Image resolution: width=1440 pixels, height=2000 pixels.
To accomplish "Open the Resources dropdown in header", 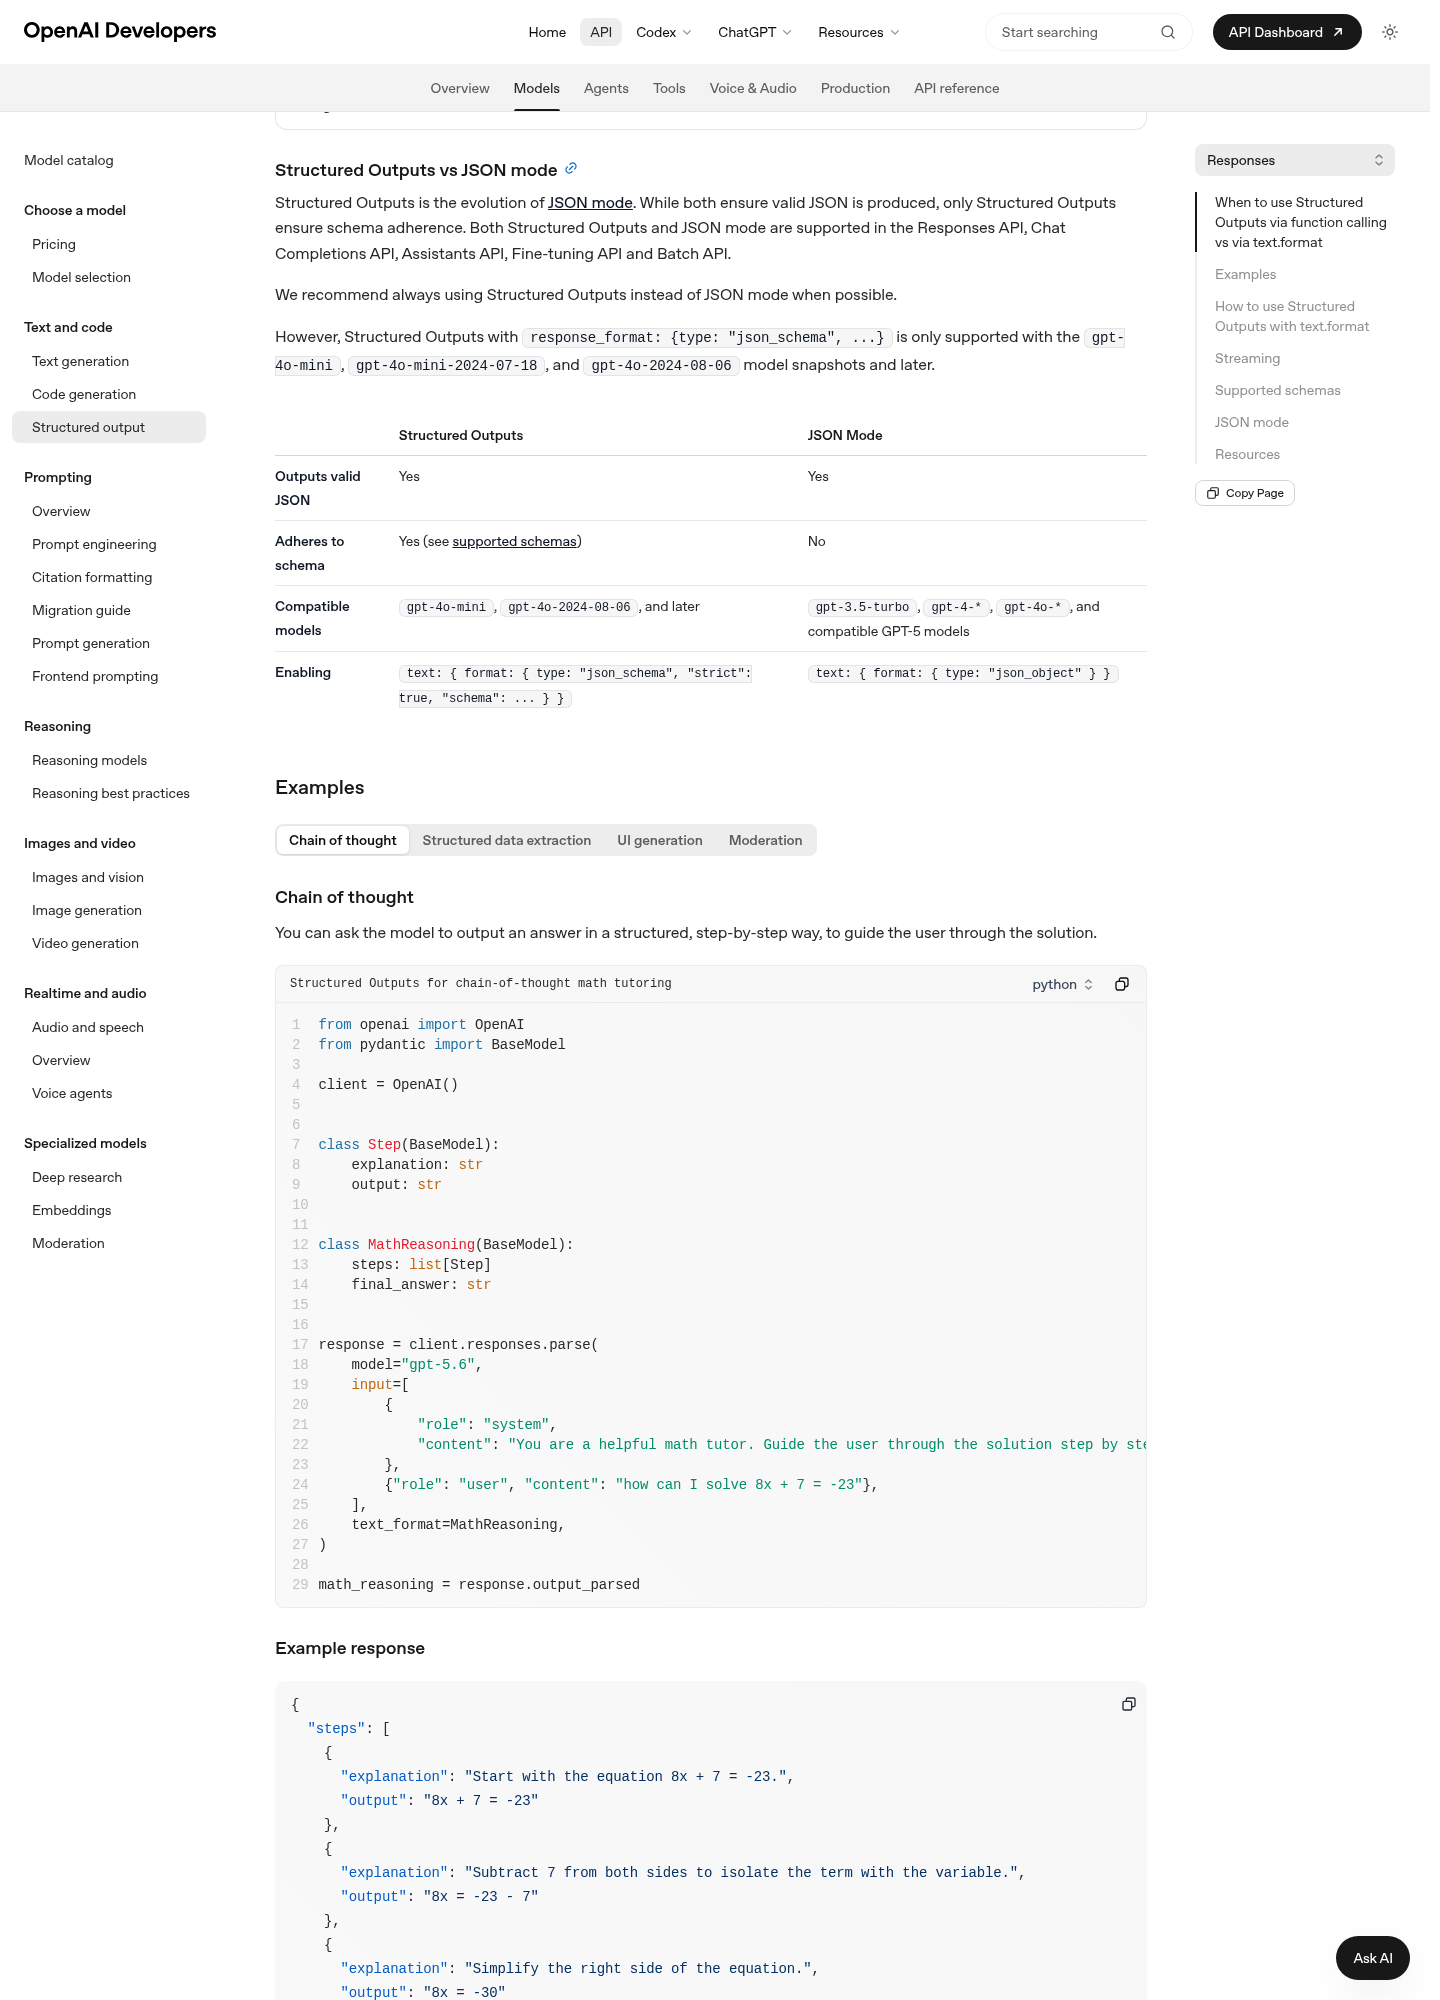I will tap(859, 32).
